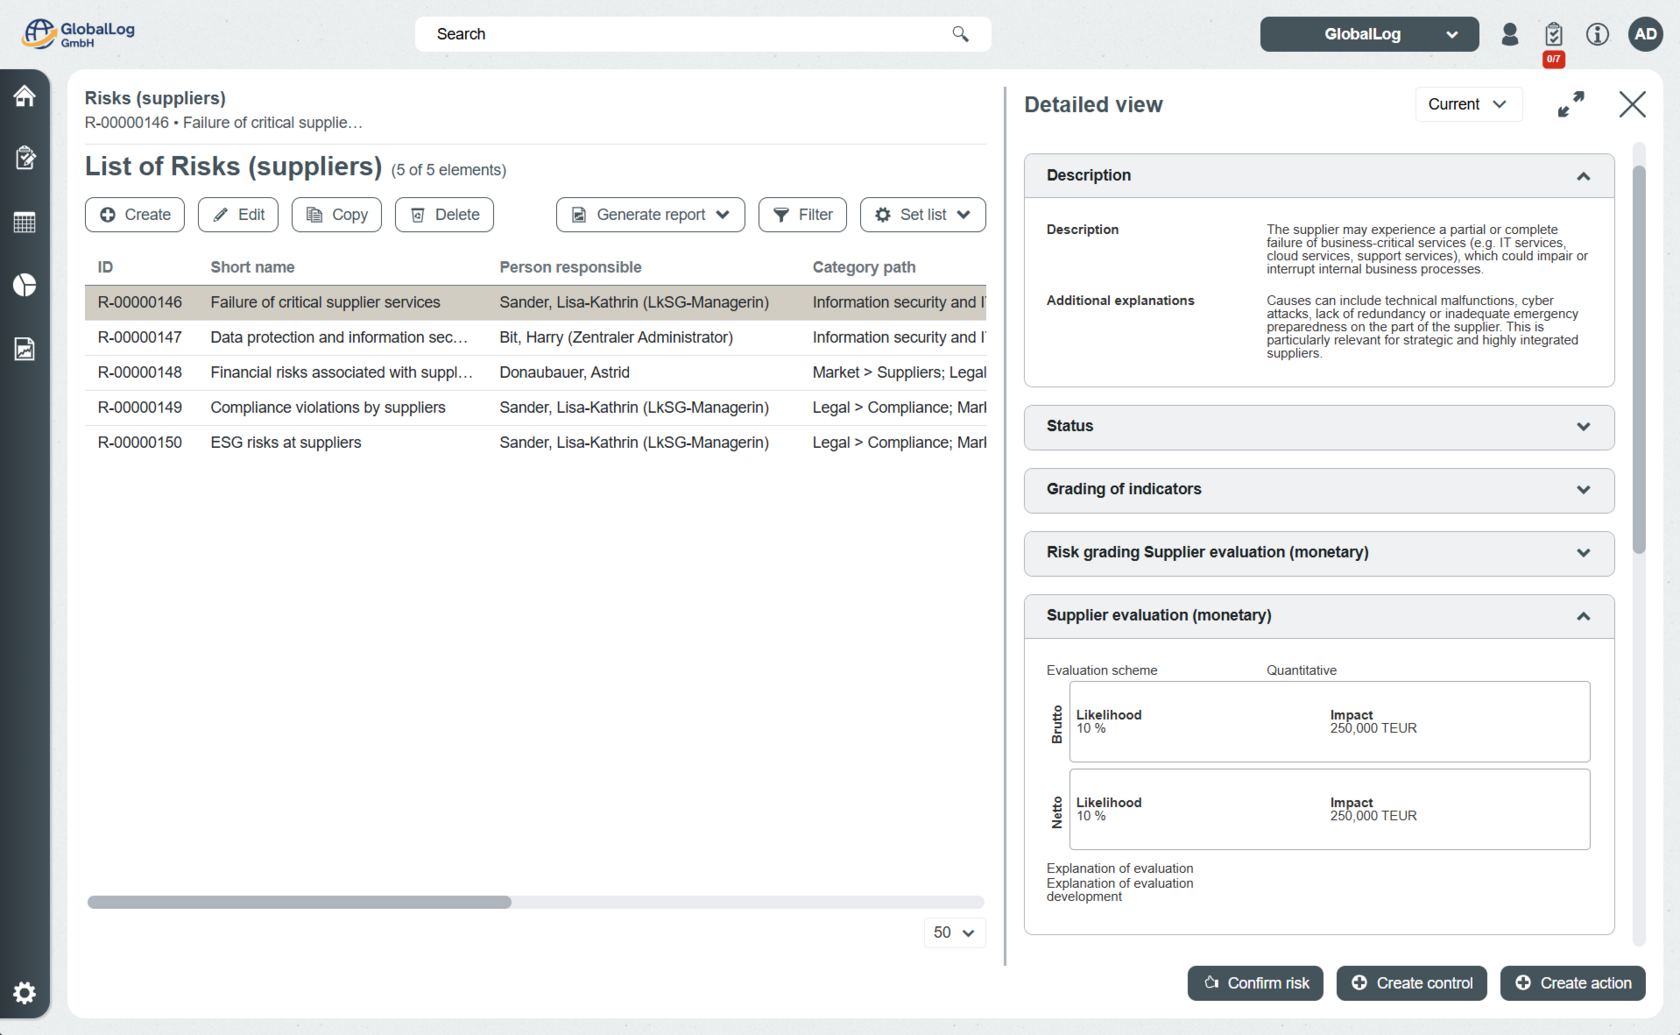Click the user profile icon
This screenshot has width=1680, height=1035.
[1510, 34]
